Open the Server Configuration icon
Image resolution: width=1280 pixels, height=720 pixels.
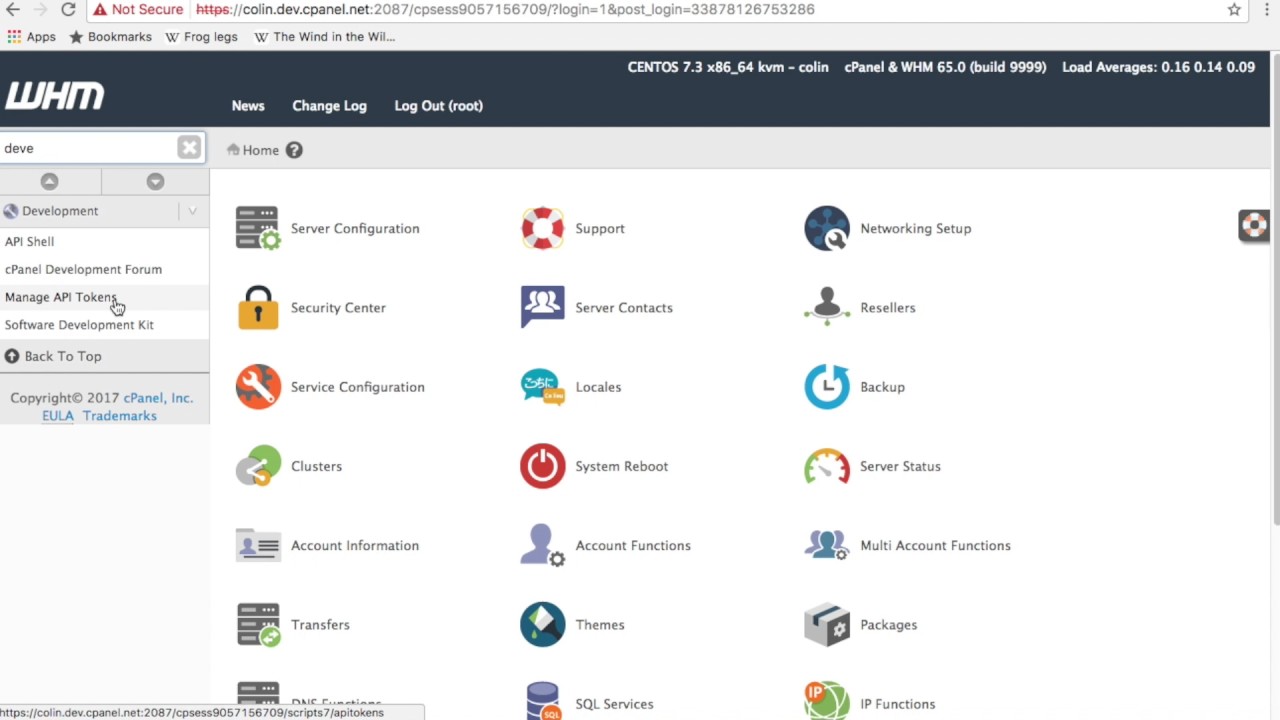(x=258, y=228)
